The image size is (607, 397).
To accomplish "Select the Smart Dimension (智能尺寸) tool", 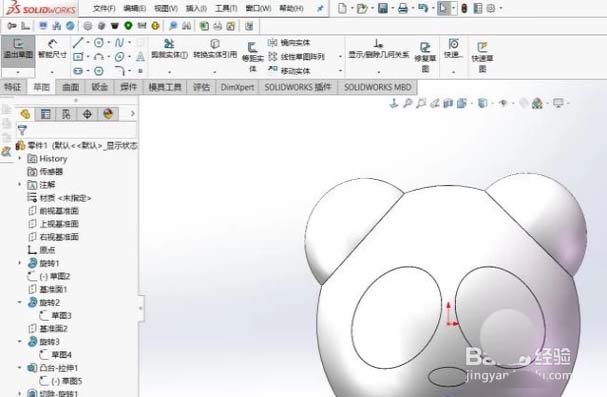I will [x=52, y=48].
